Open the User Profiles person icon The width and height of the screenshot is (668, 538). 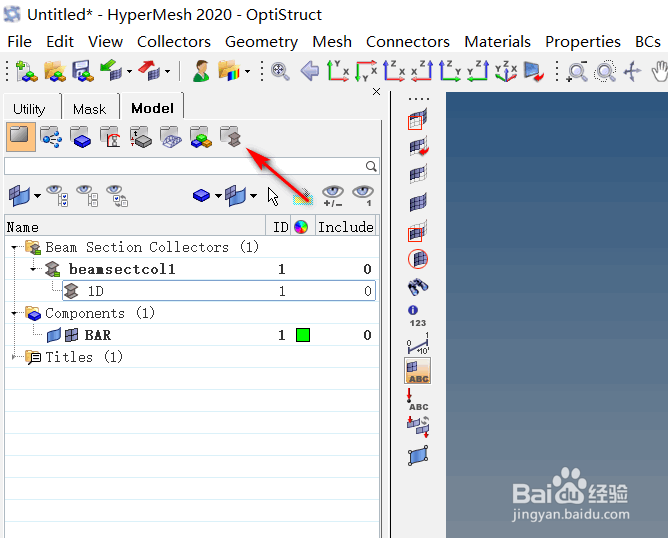click(200, 71)
